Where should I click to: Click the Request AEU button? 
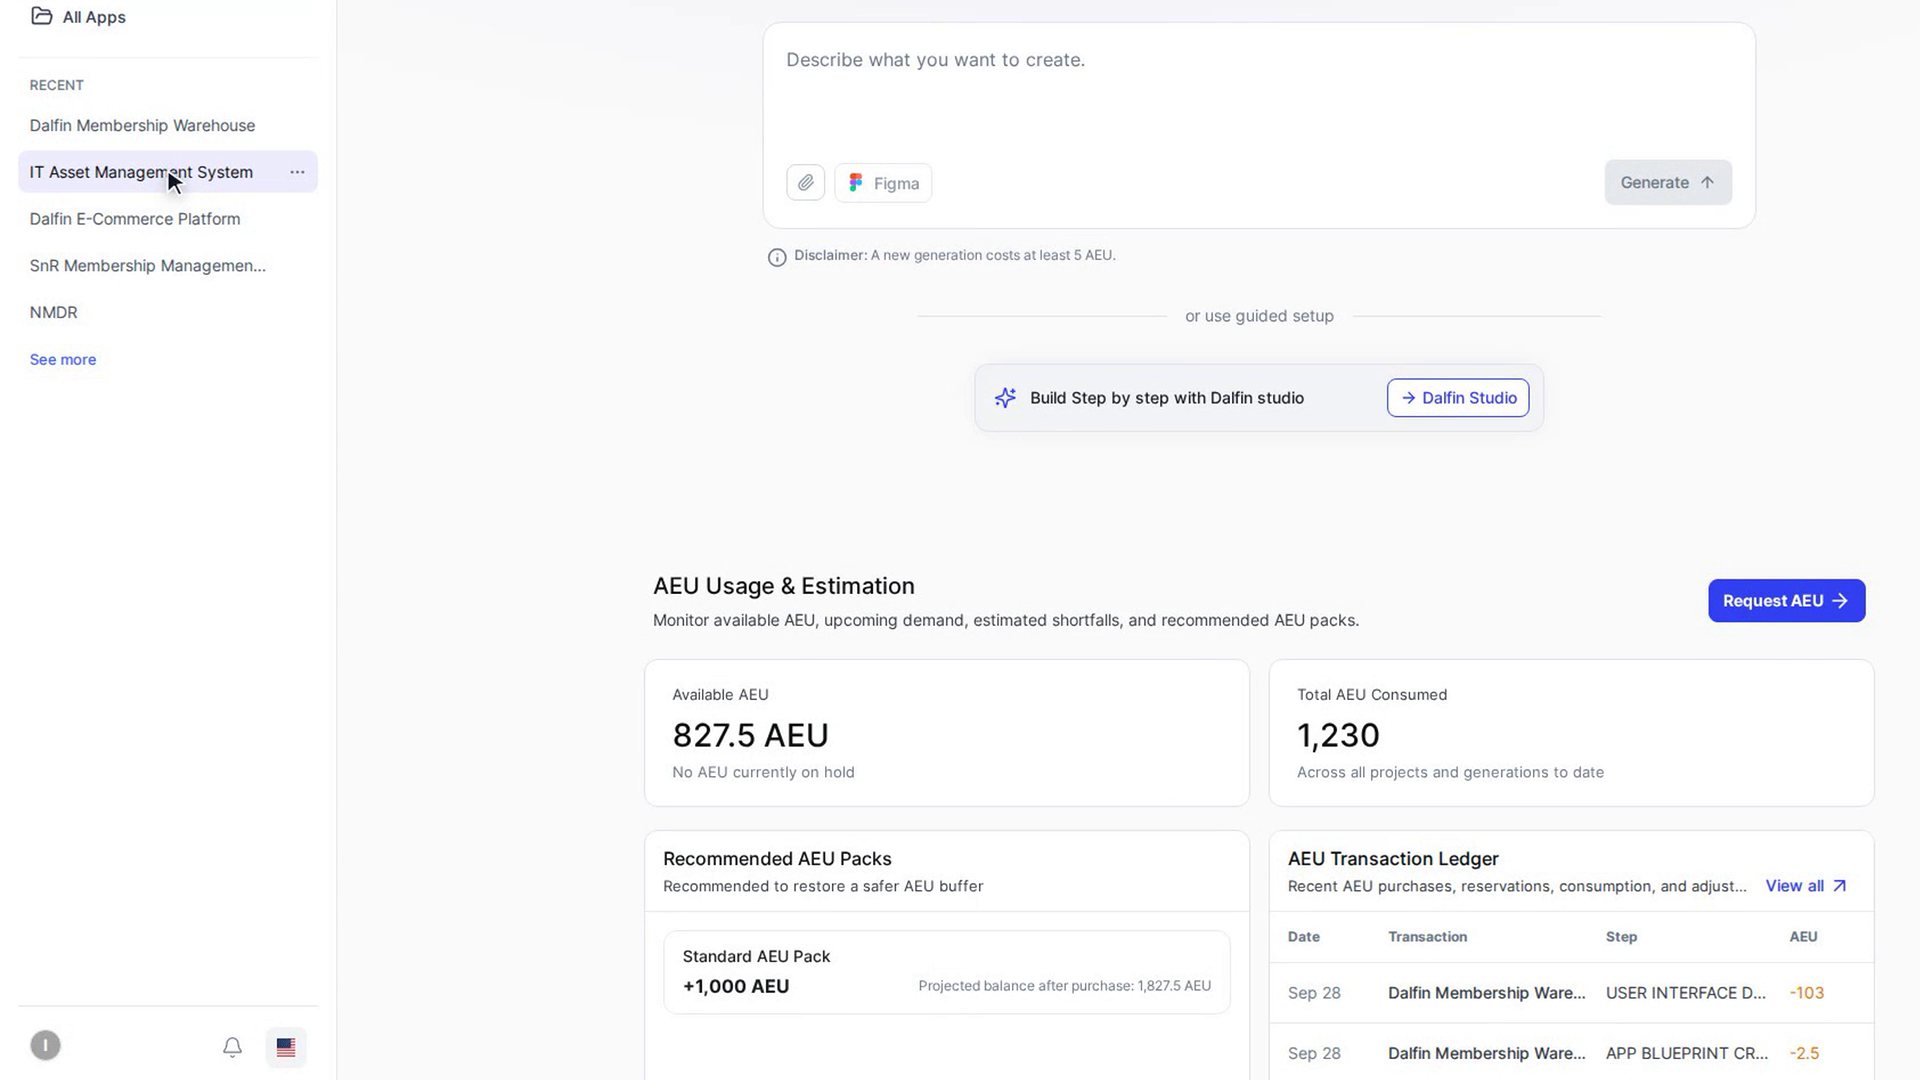pos(1786,601)
